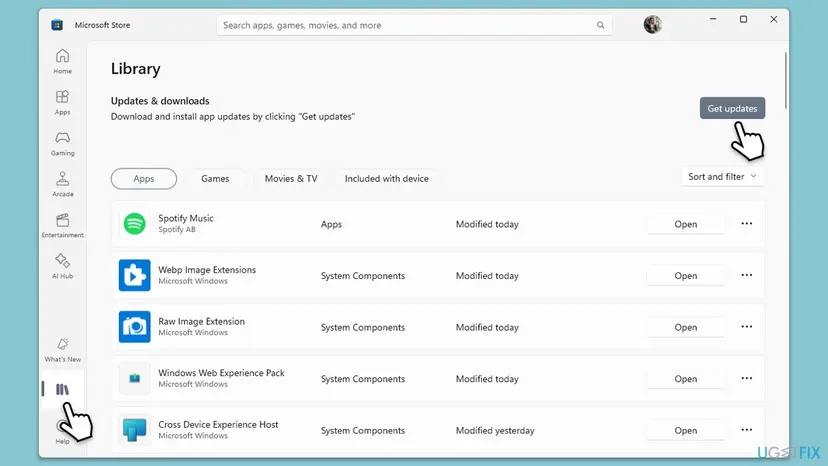Open Spotify Music with its Open button
This screenshot has height=466, width=828.
click(685, 224)
